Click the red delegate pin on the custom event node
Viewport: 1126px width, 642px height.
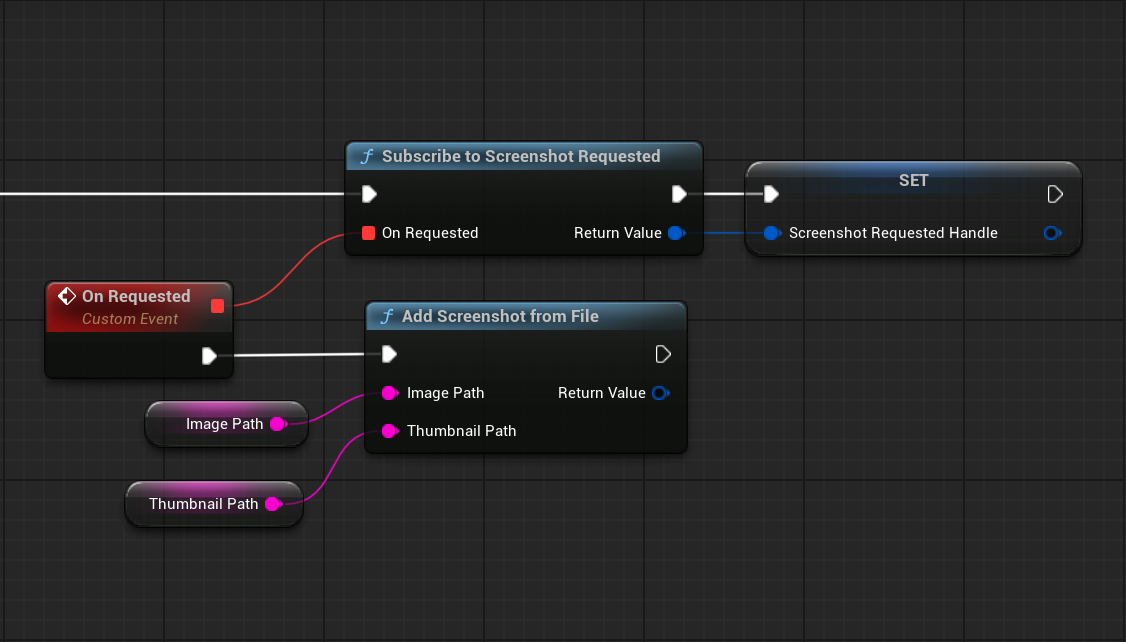pyautogui.click(x=217, y=305)
